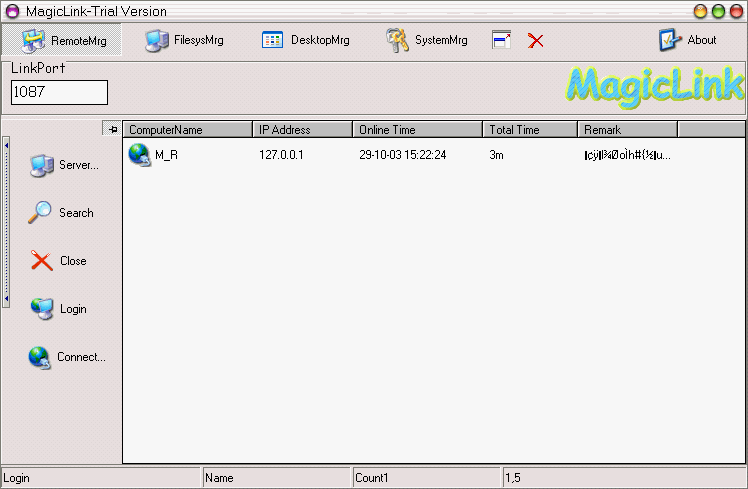Viewport: 748px width, 489px height.
Task: Click the red X toolbar icon
Action: [x=536, y=40]
